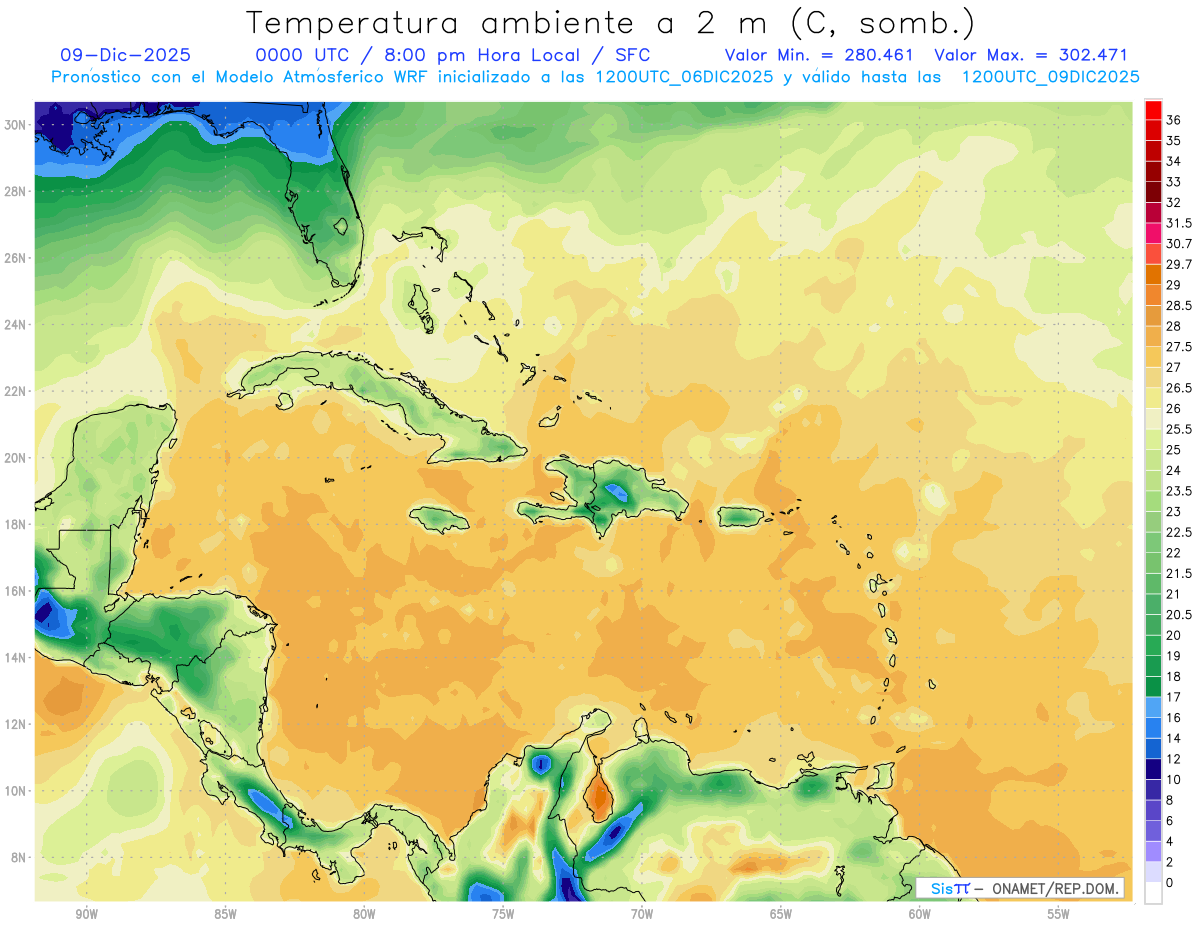Click the '80W' longitude axis label

pos(364,914)
